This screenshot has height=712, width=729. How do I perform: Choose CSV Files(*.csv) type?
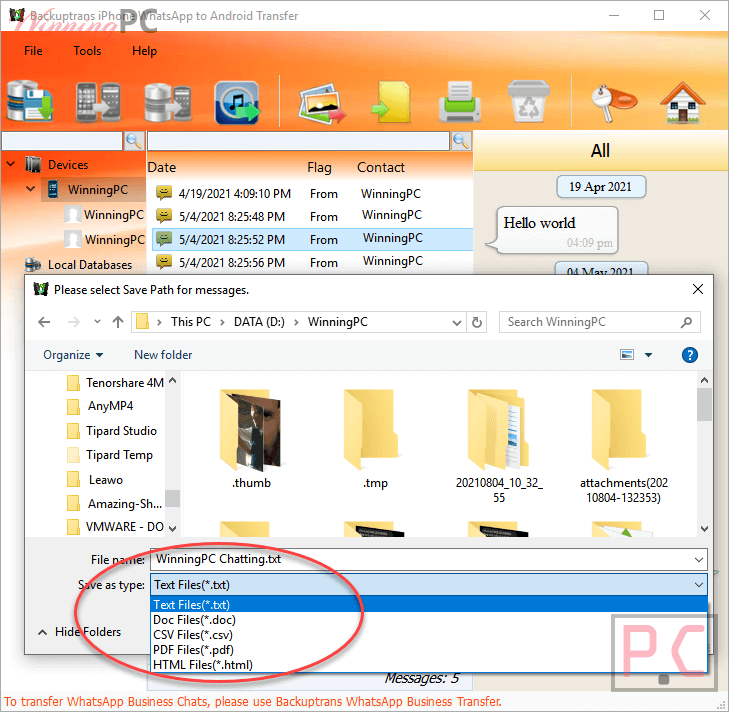(429, 635)
